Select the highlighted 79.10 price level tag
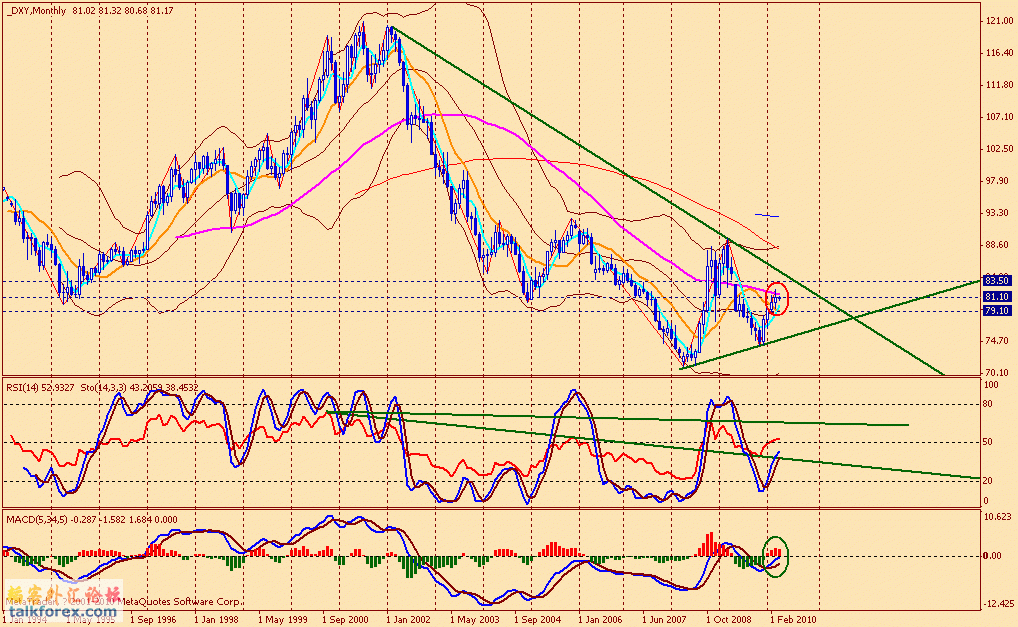This screenshot has height=627, width=1018. 997,311
